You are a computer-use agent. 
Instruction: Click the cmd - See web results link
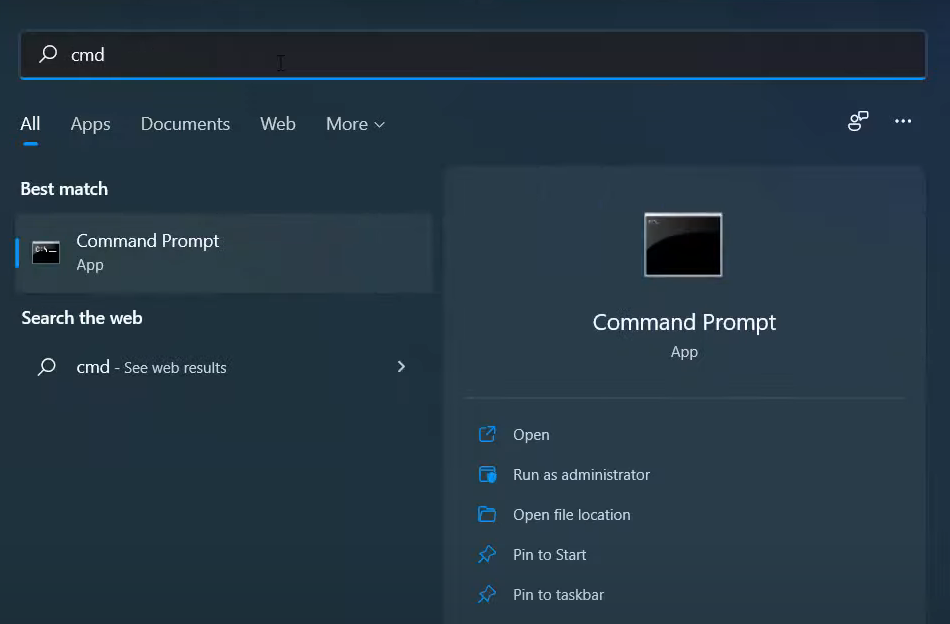click(151, 367)
